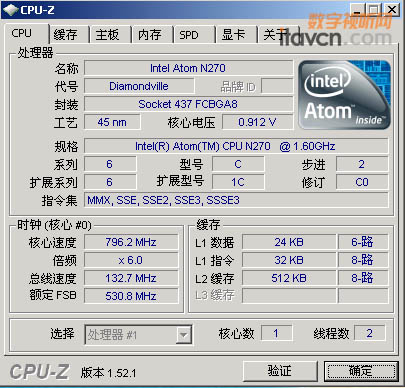This screenshot has height=388, width=405.
Task: Maximize the CPU-Z window
Action: click(x=374, y=9)
